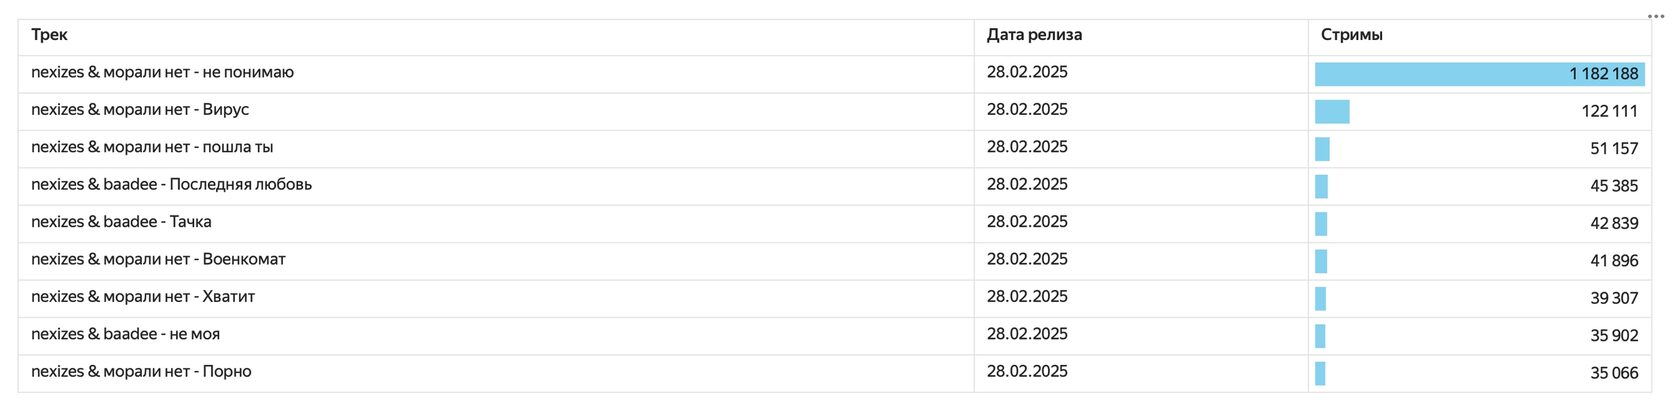The width and height of the screenshot is (1680, 418).
Task: Click the 45 385 streams value
Action: pos(1614,186)
